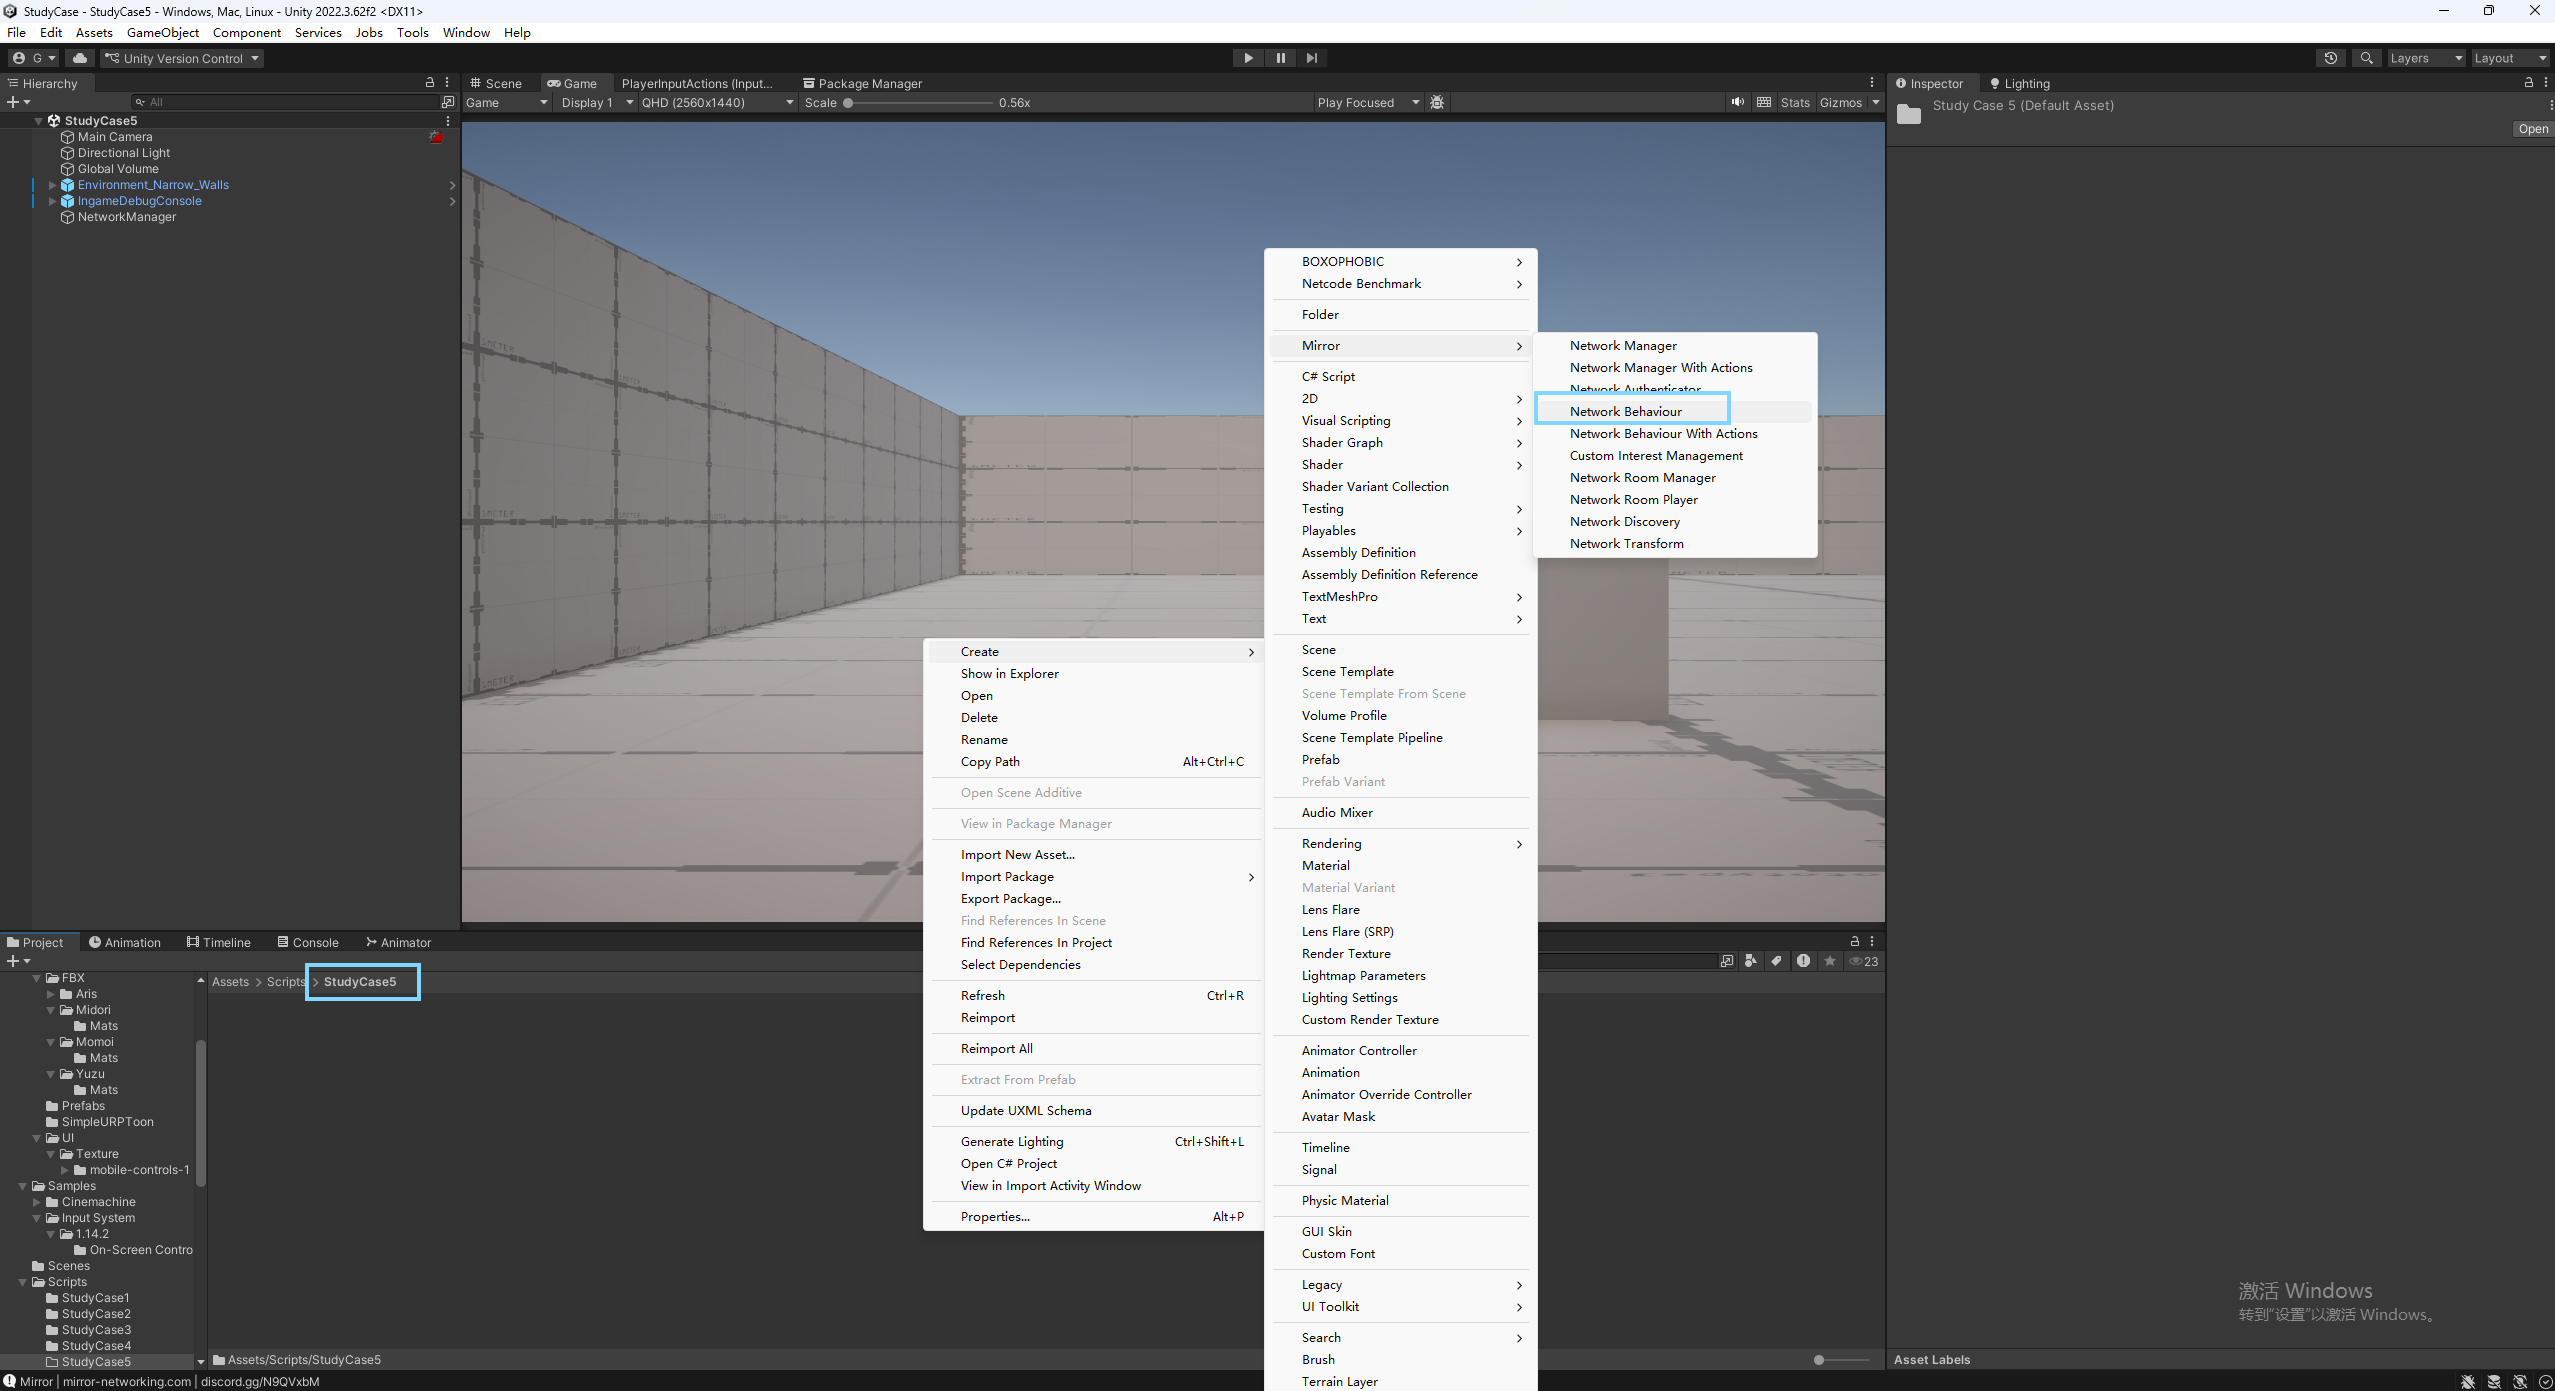Switch to the Console tab
The height and width of the screenshot is (1391, 2555).
pos(308,942)
